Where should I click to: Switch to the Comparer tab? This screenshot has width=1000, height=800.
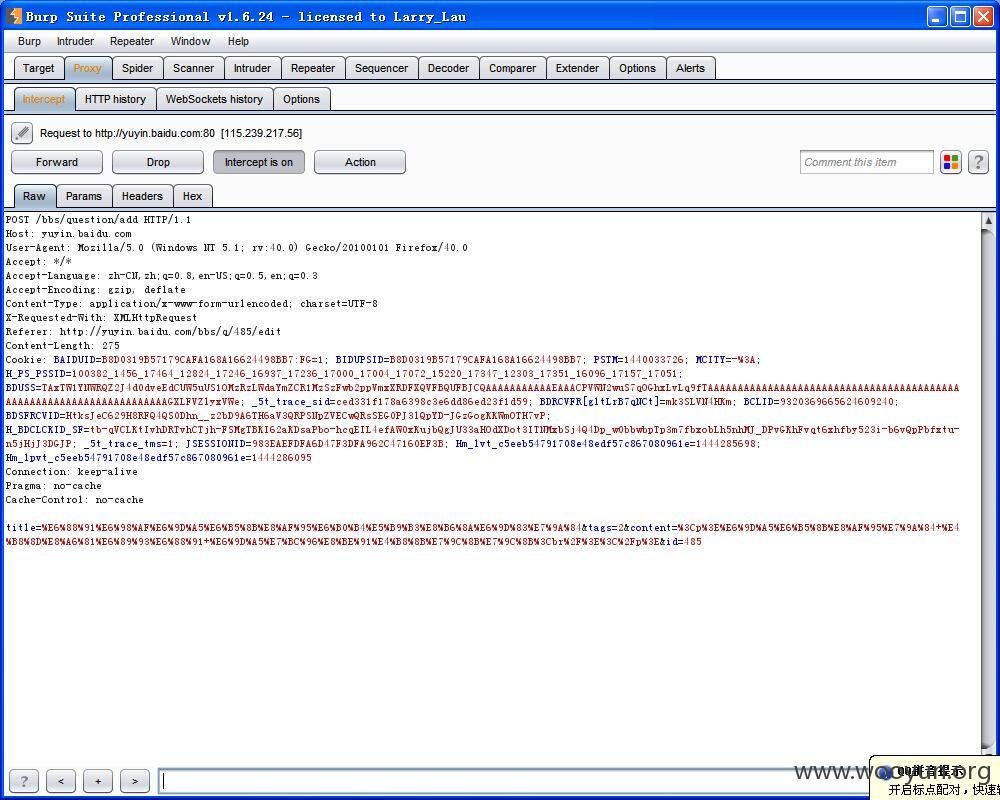coord(512,68)
